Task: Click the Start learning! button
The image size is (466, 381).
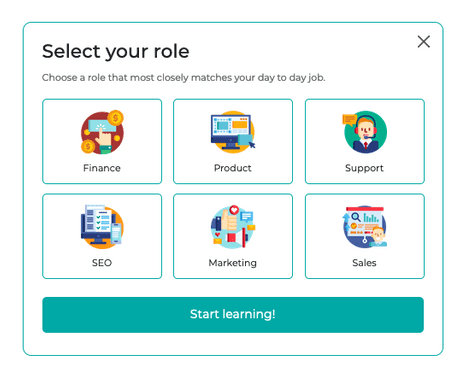Action: coord(233,315)
